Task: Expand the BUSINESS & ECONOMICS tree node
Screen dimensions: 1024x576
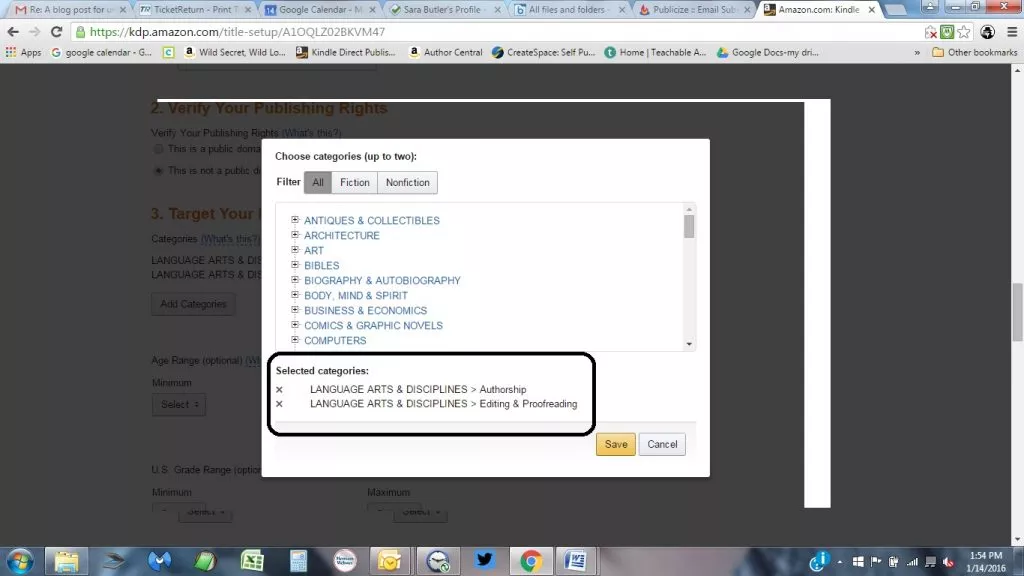Action: (296, 310)
